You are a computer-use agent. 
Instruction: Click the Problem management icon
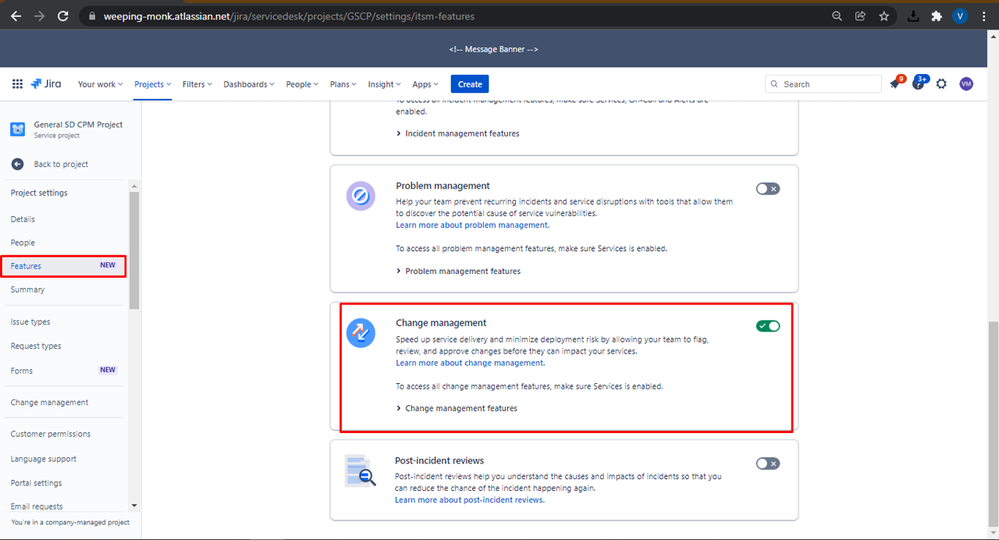point(361,195)
